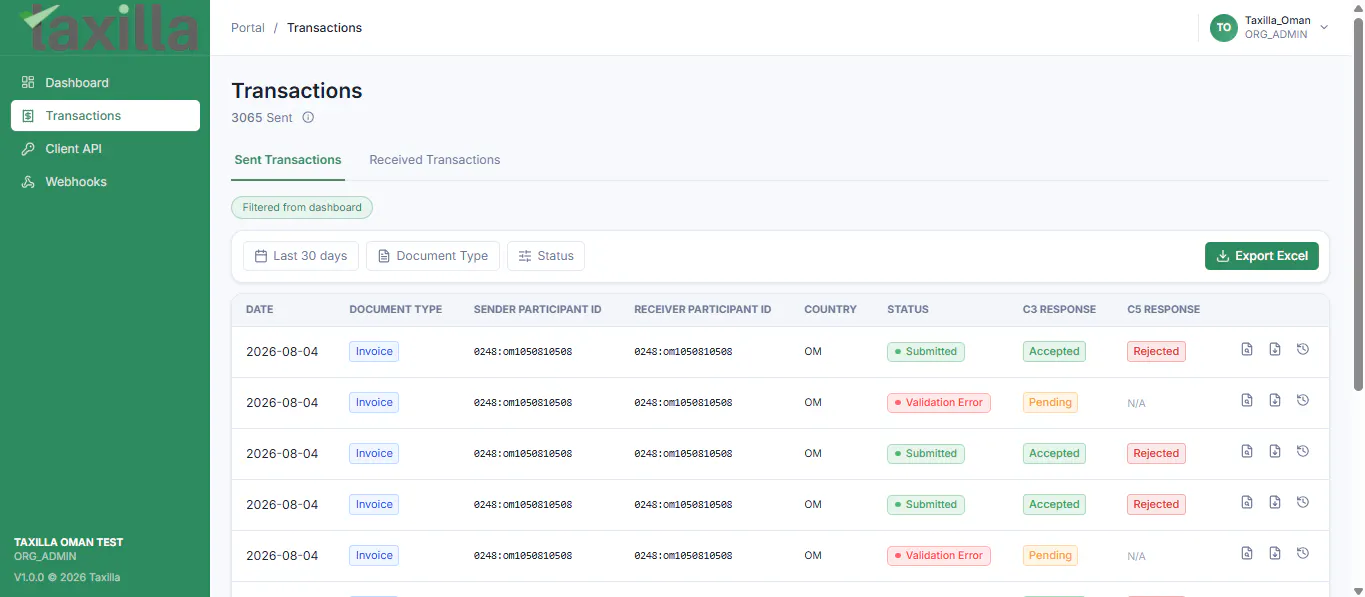This screenshot has height=597, width=1365.
Task: Open Webhooks from the sidebar
Action: point(105,182)
